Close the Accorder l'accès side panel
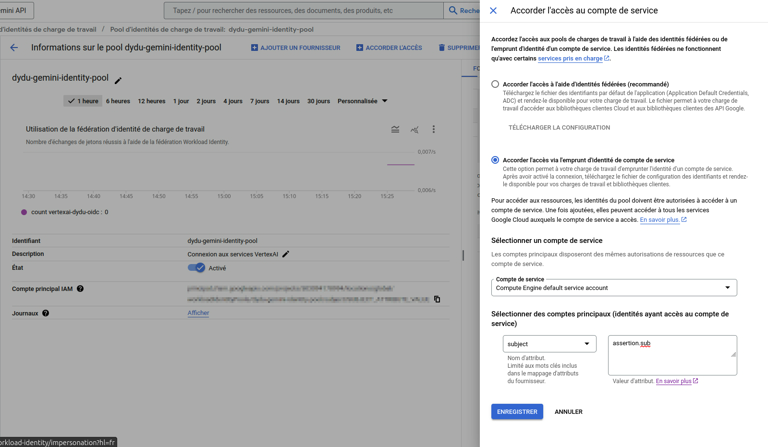Image resolution: width=768 pixels, height=447 pixels. pyautogui.click(x=493, y=11)
